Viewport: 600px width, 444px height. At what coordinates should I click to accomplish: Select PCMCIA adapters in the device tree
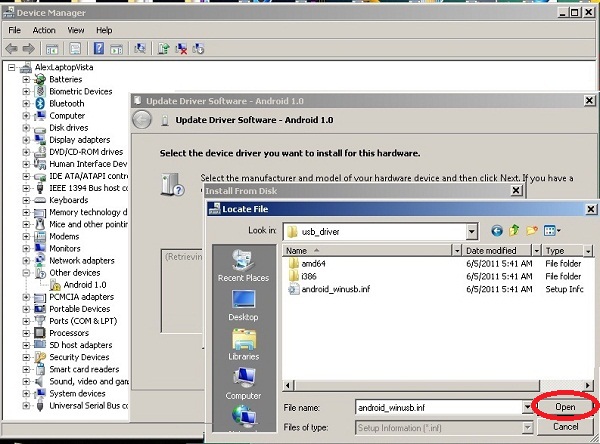(82, 297)
